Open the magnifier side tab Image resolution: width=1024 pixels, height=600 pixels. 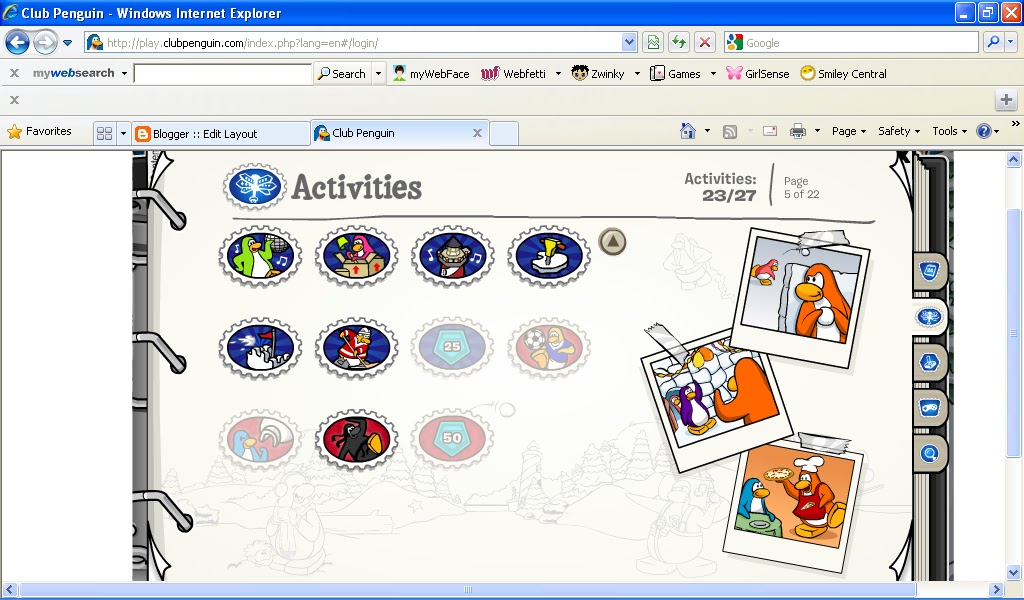(x=929, y=453)
